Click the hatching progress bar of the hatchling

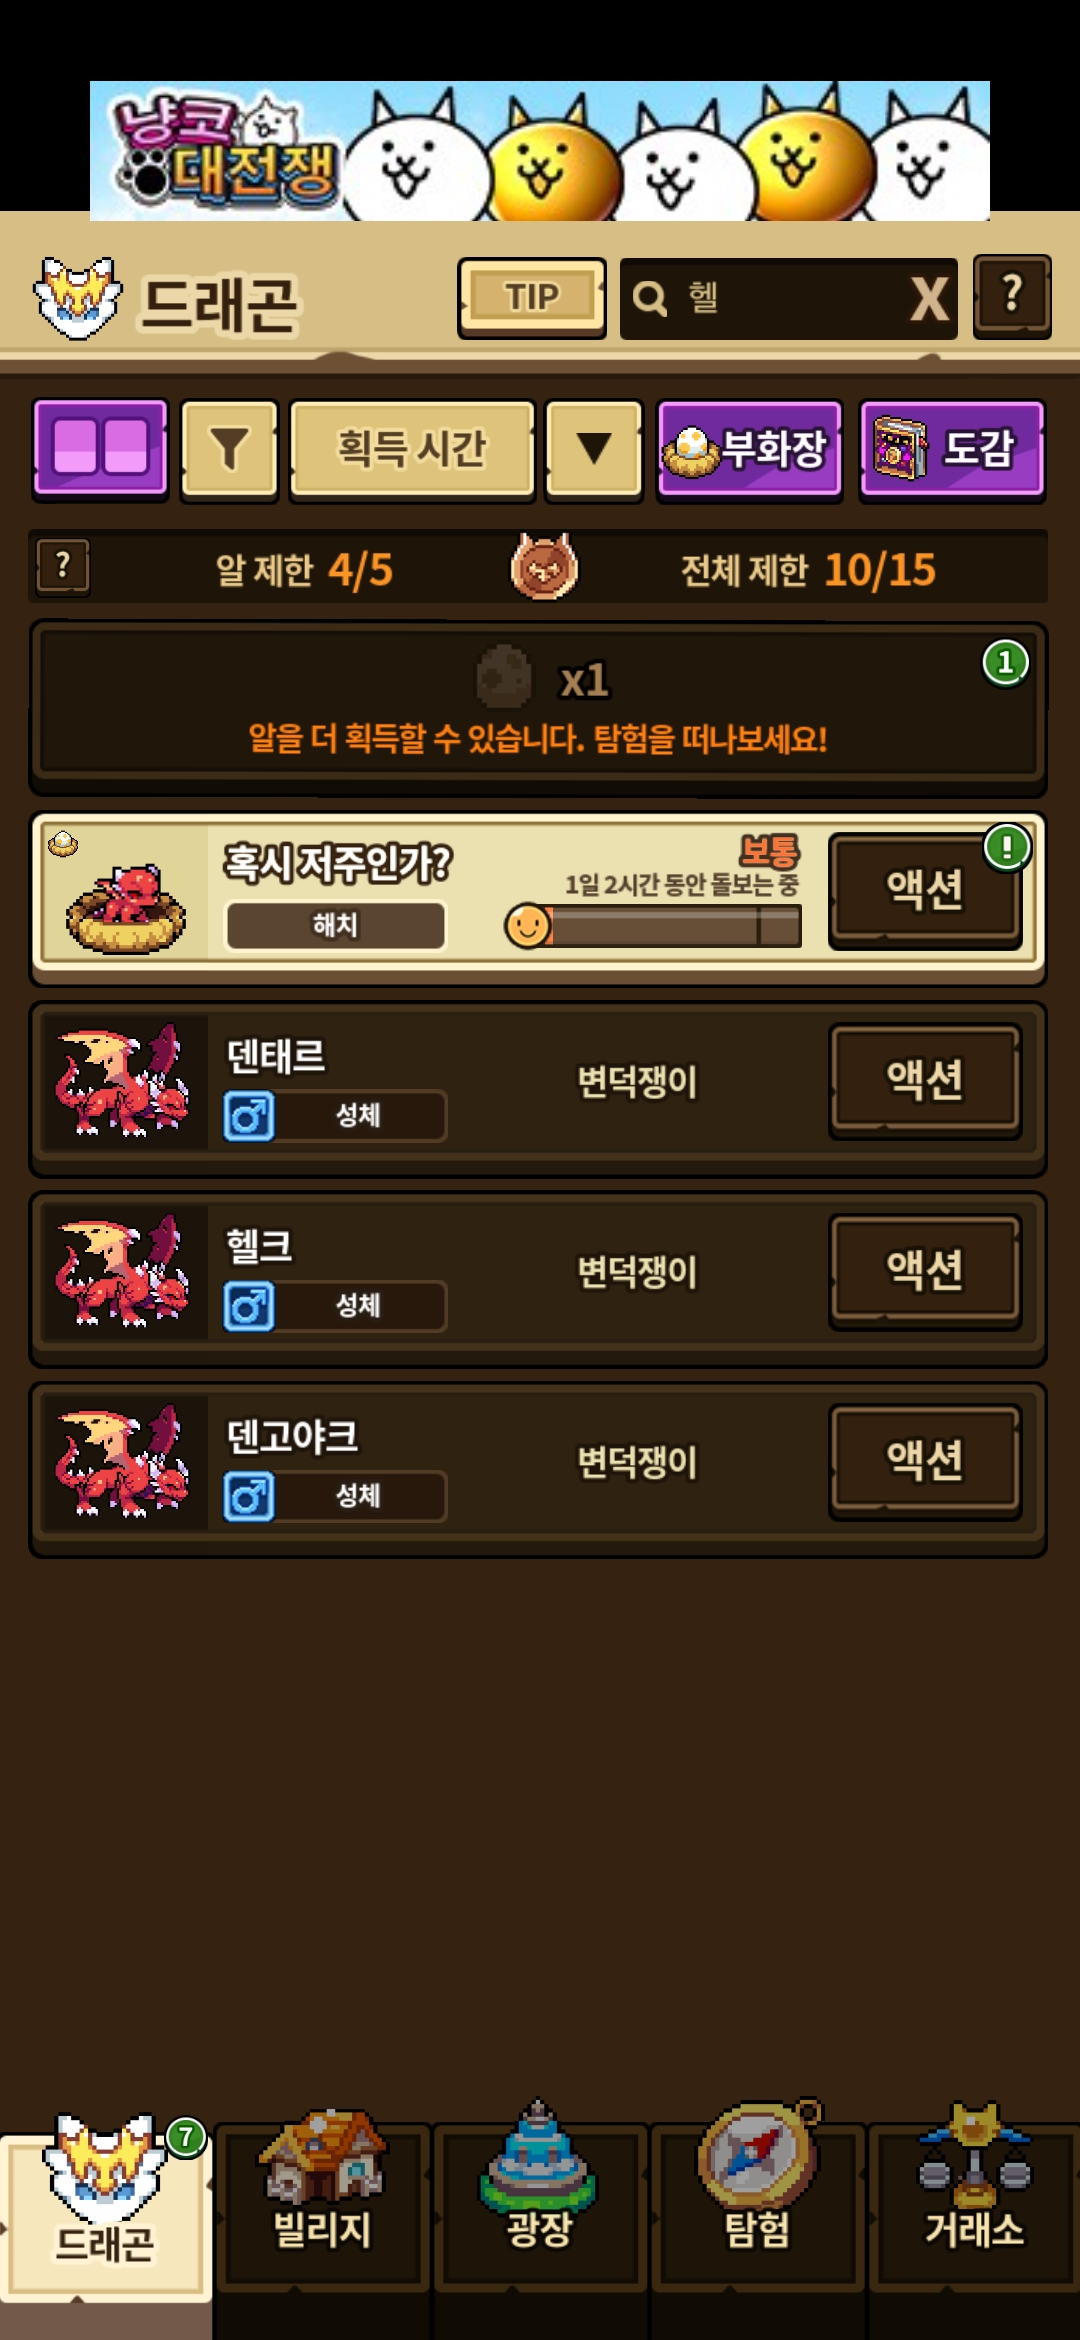click(654, 926)
